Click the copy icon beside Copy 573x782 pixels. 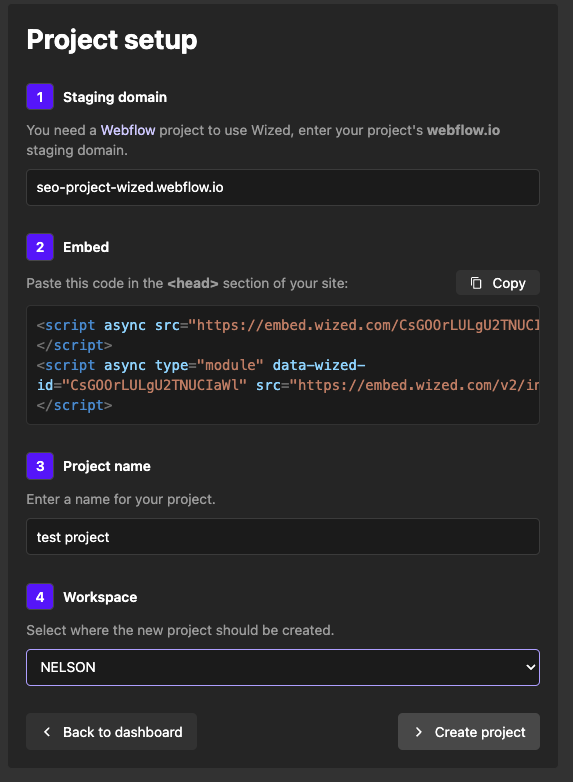pos(476,283)
